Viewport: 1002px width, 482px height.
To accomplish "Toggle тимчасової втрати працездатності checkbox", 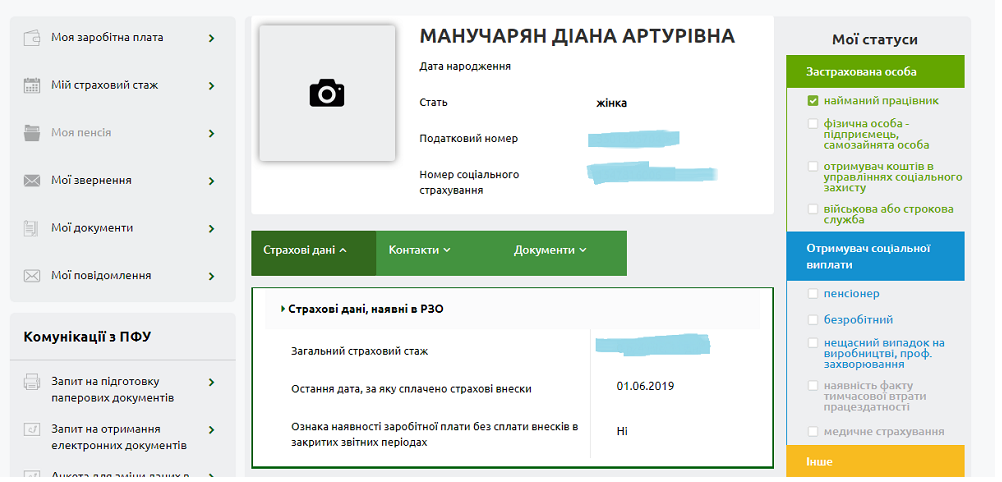I will point(813,386).
